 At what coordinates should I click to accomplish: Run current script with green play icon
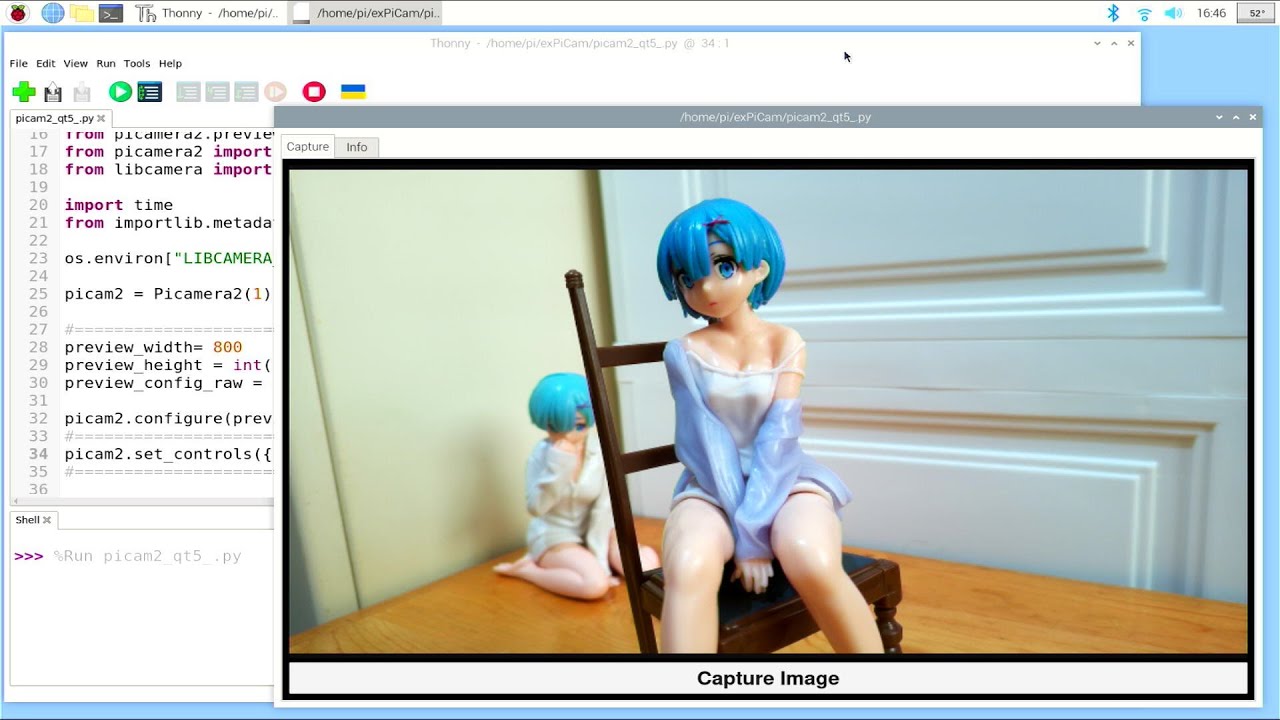(120, 92)
